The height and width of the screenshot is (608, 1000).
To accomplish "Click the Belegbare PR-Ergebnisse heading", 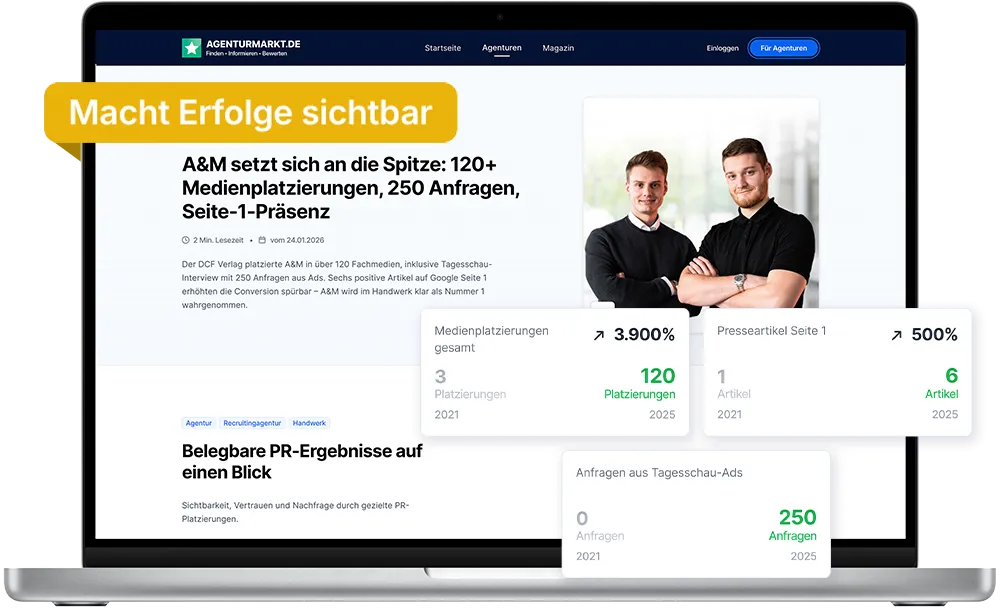I will [x=302, y=462].
